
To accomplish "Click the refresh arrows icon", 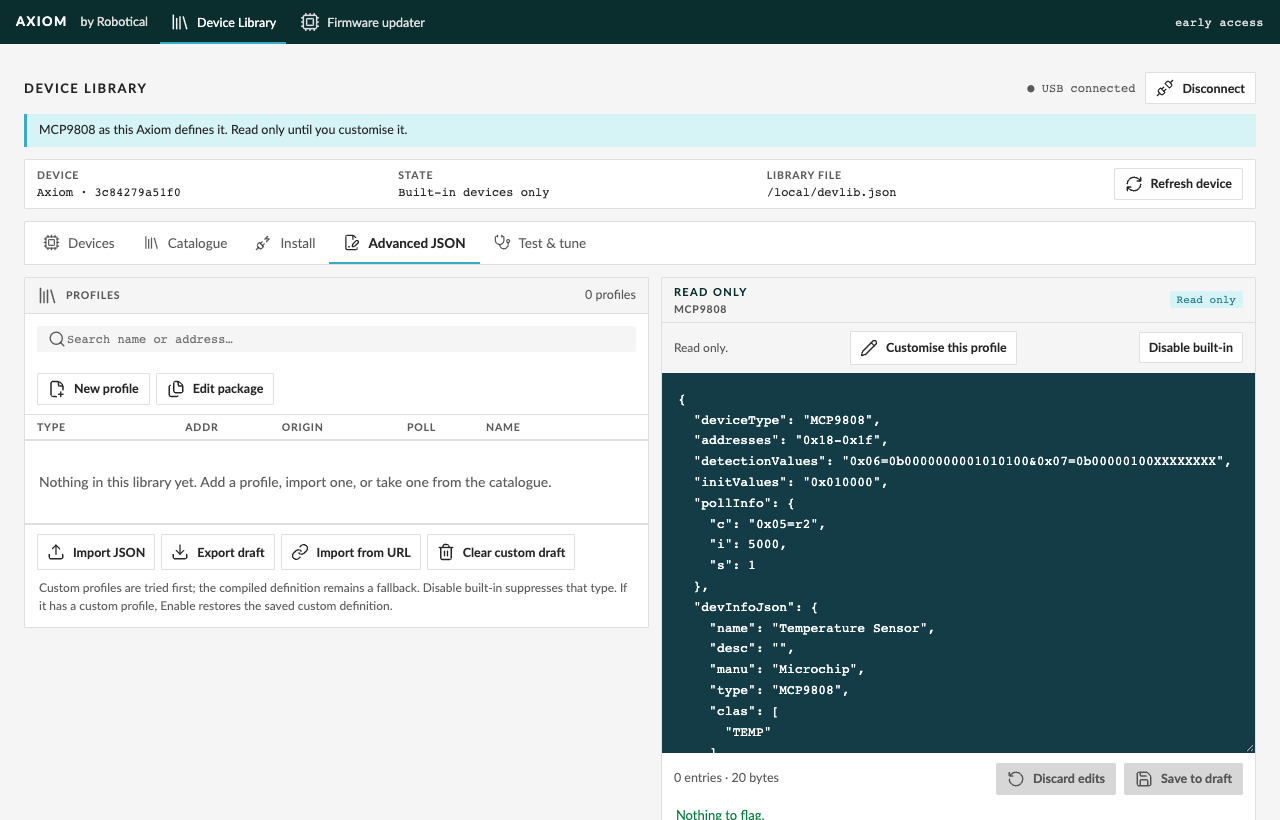I will click(x=1134, y=184).
